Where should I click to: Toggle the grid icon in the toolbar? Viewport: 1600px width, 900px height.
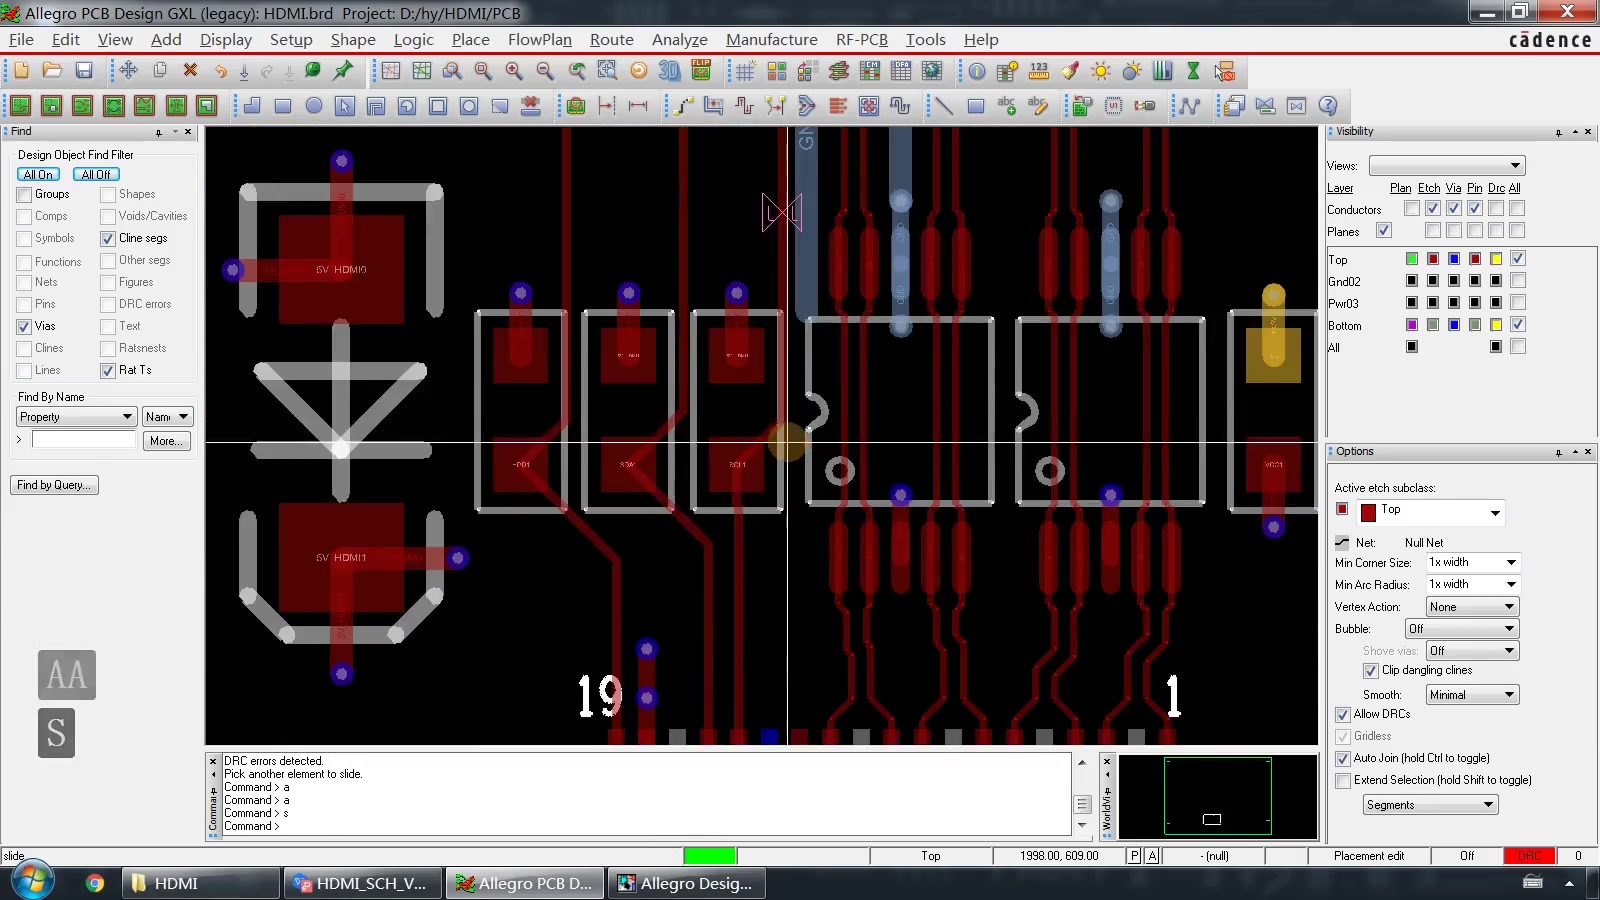pos(745,71)
